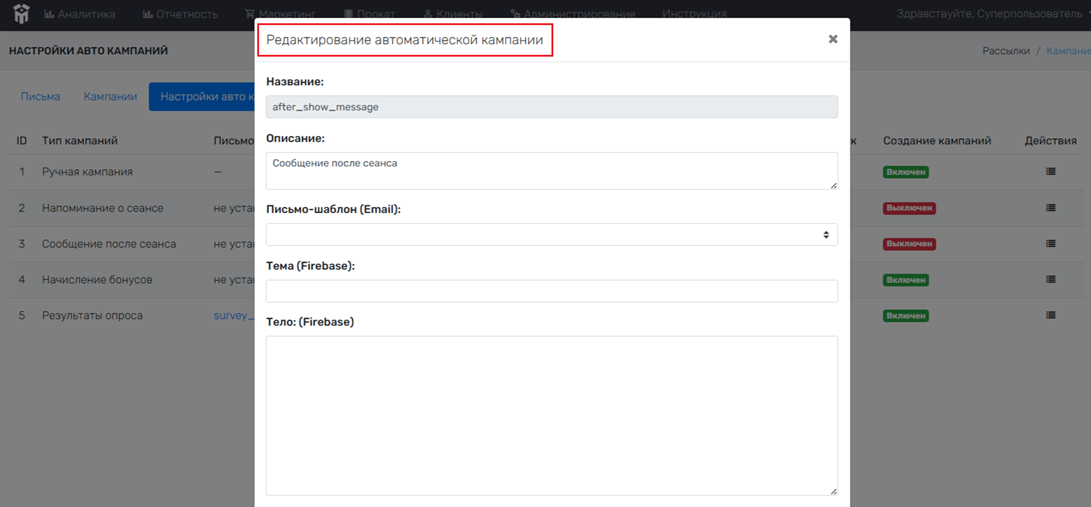This screenshot has width=1091, height=507.
Task: Open actions menu for Напоминание о сеансе row
Action: point(1050,208)
